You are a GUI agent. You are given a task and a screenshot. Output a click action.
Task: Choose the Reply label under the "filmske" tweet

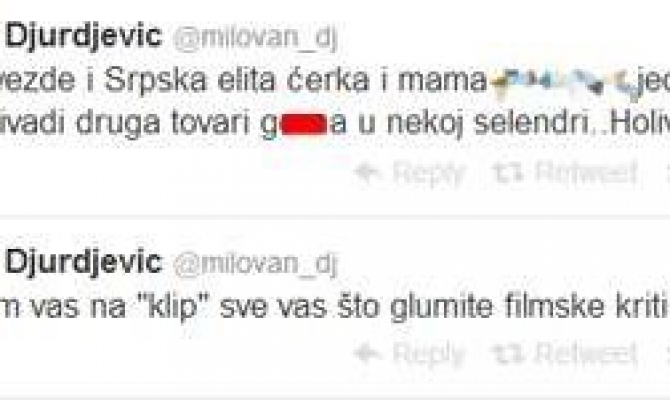tap(429, 355)
